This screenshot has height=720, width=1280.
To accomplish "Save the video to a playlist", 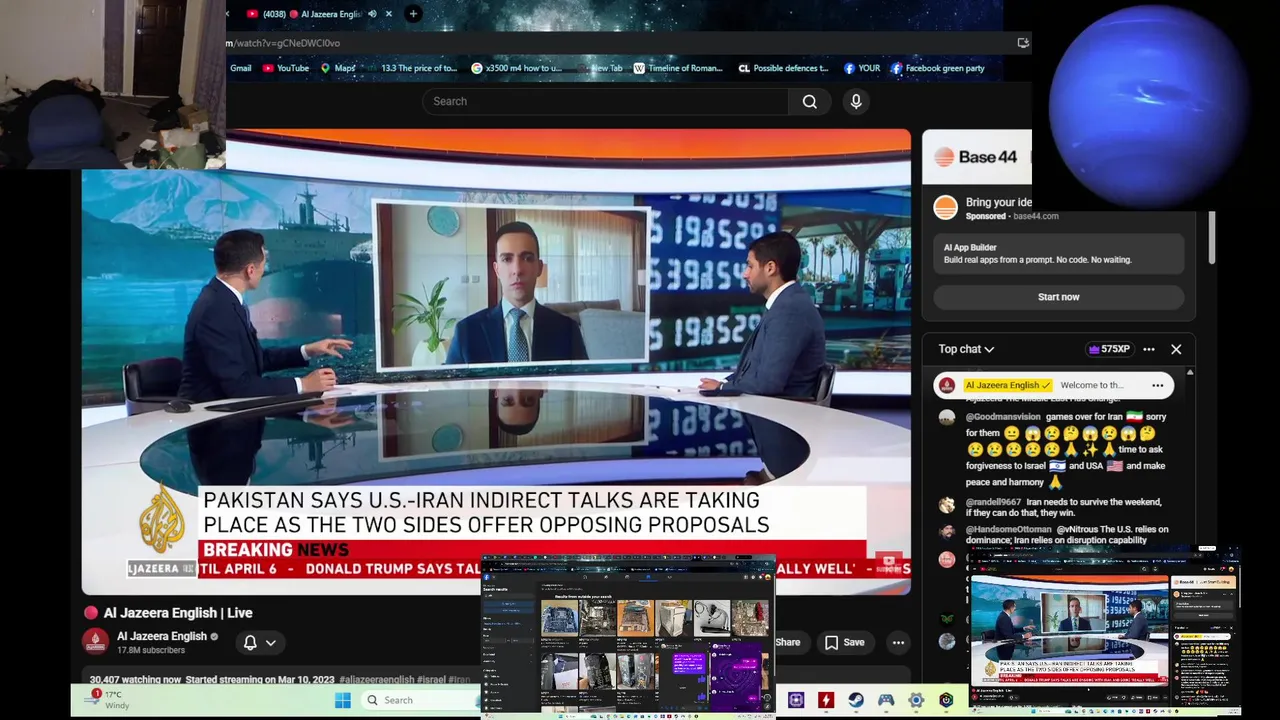I will (844, 642).
